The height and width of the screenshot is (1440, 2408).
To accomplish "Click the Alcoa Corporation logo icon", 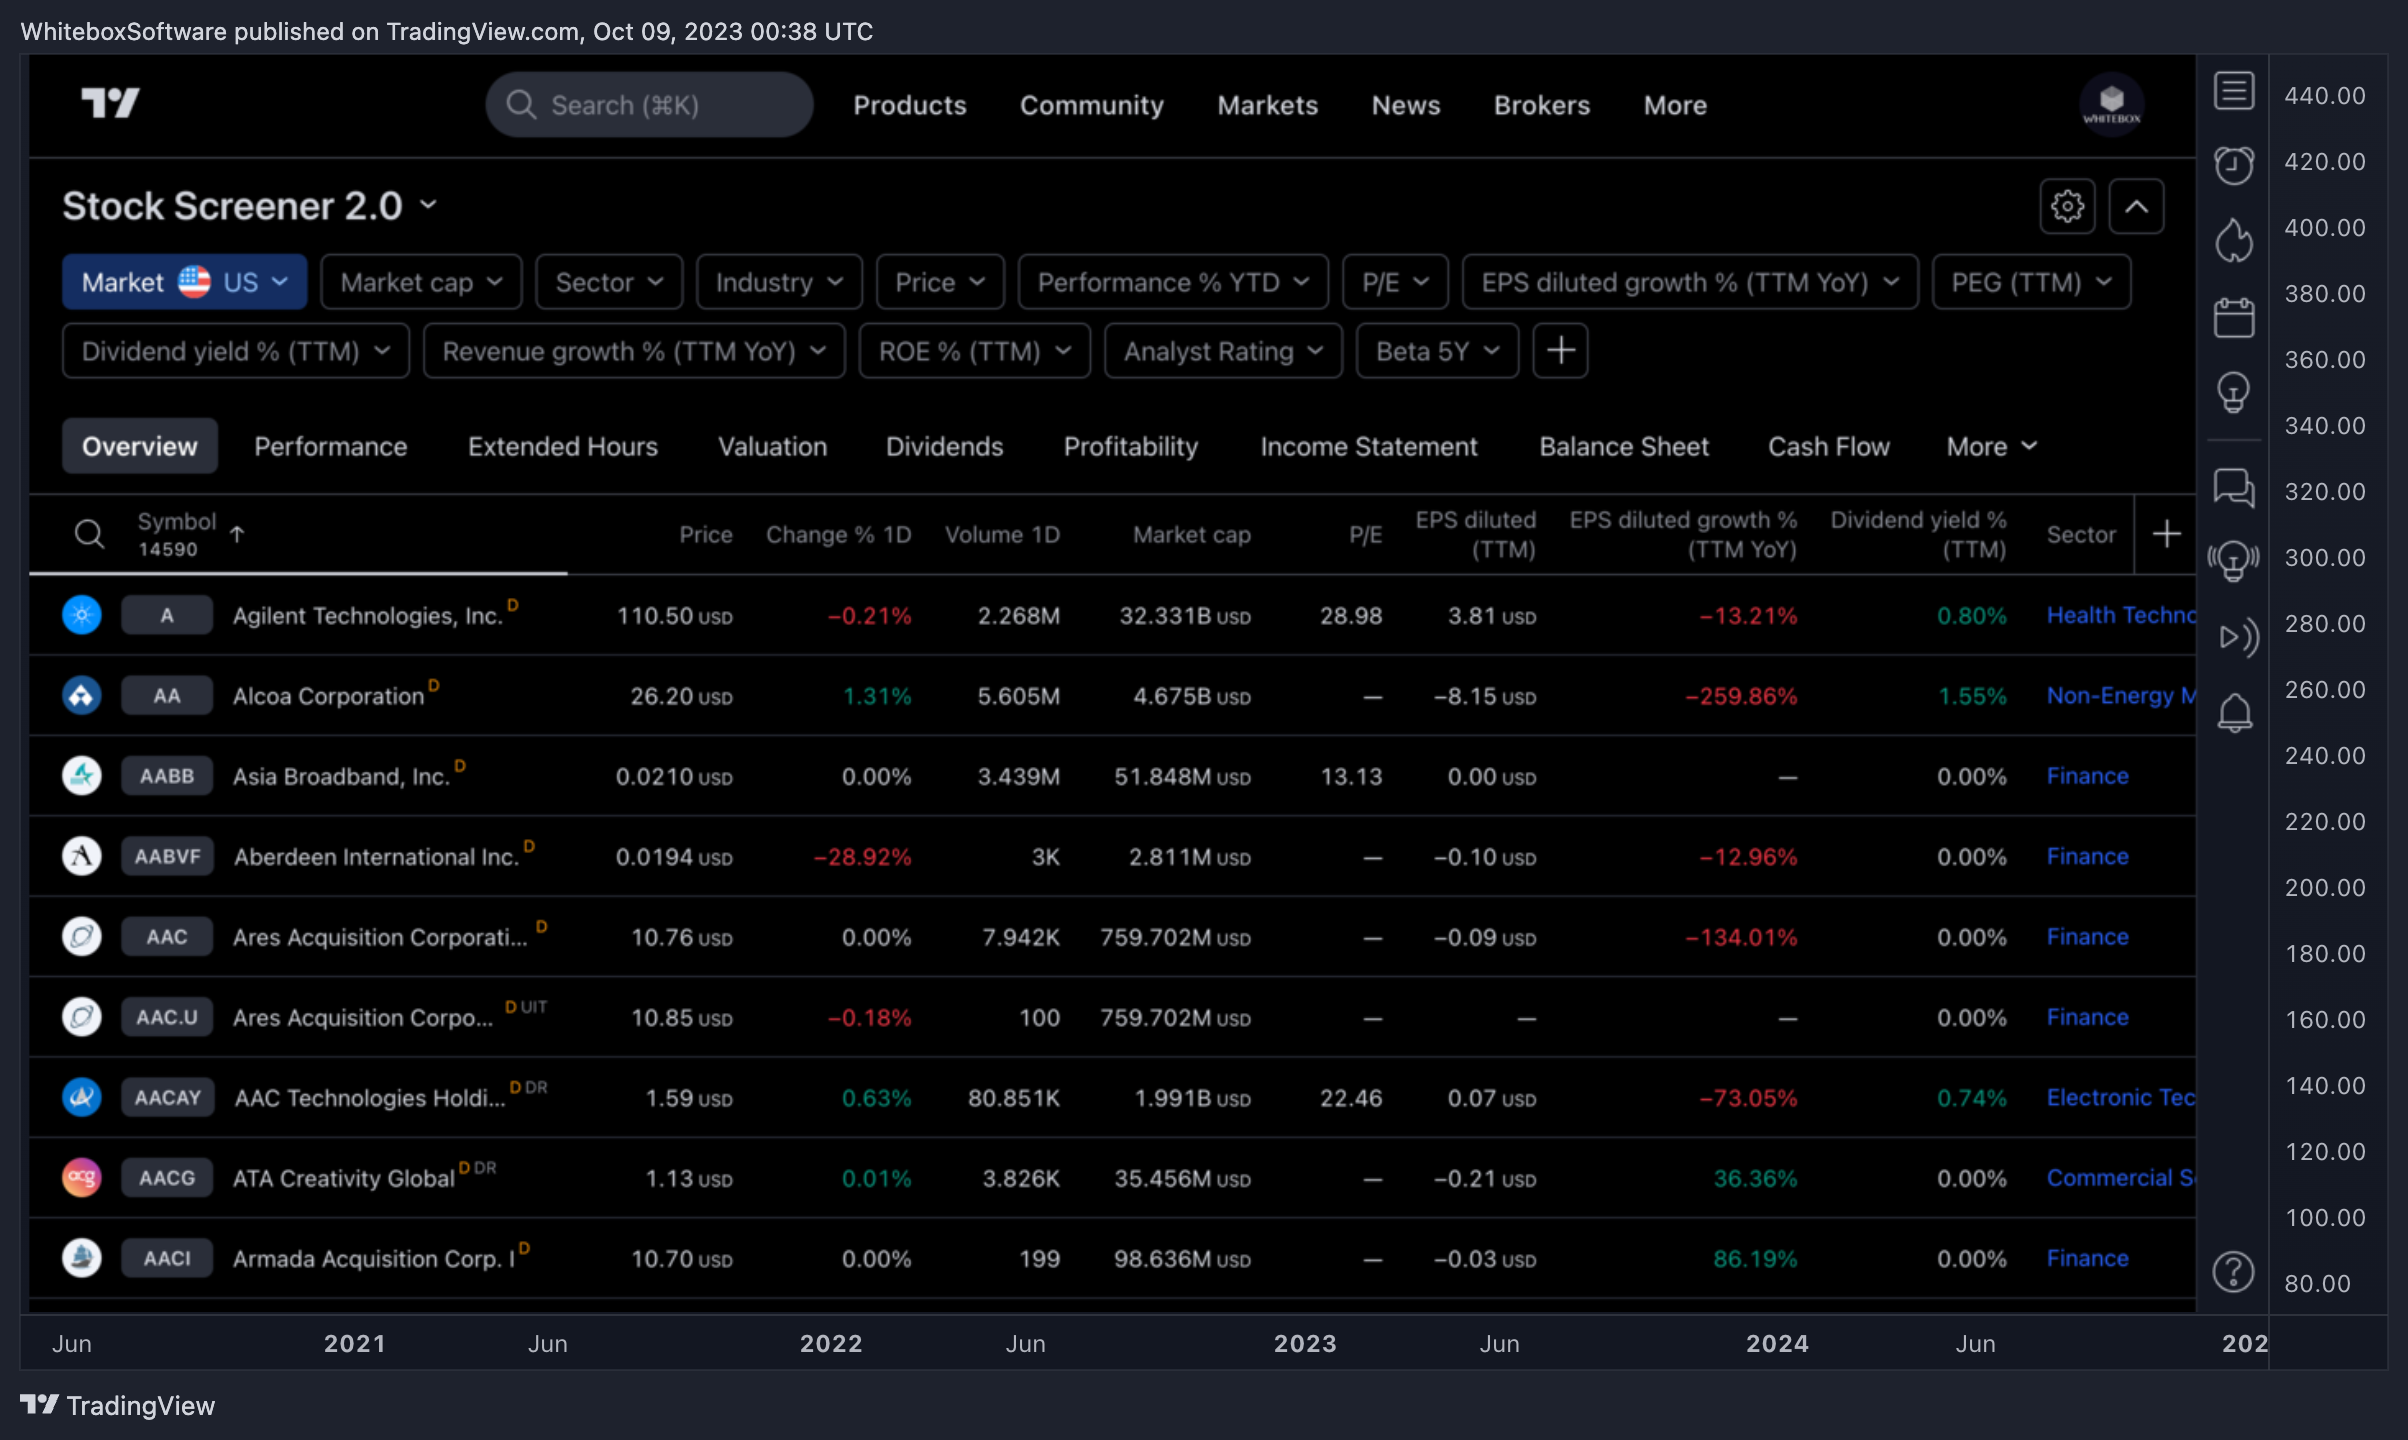I will click(82, 695).
